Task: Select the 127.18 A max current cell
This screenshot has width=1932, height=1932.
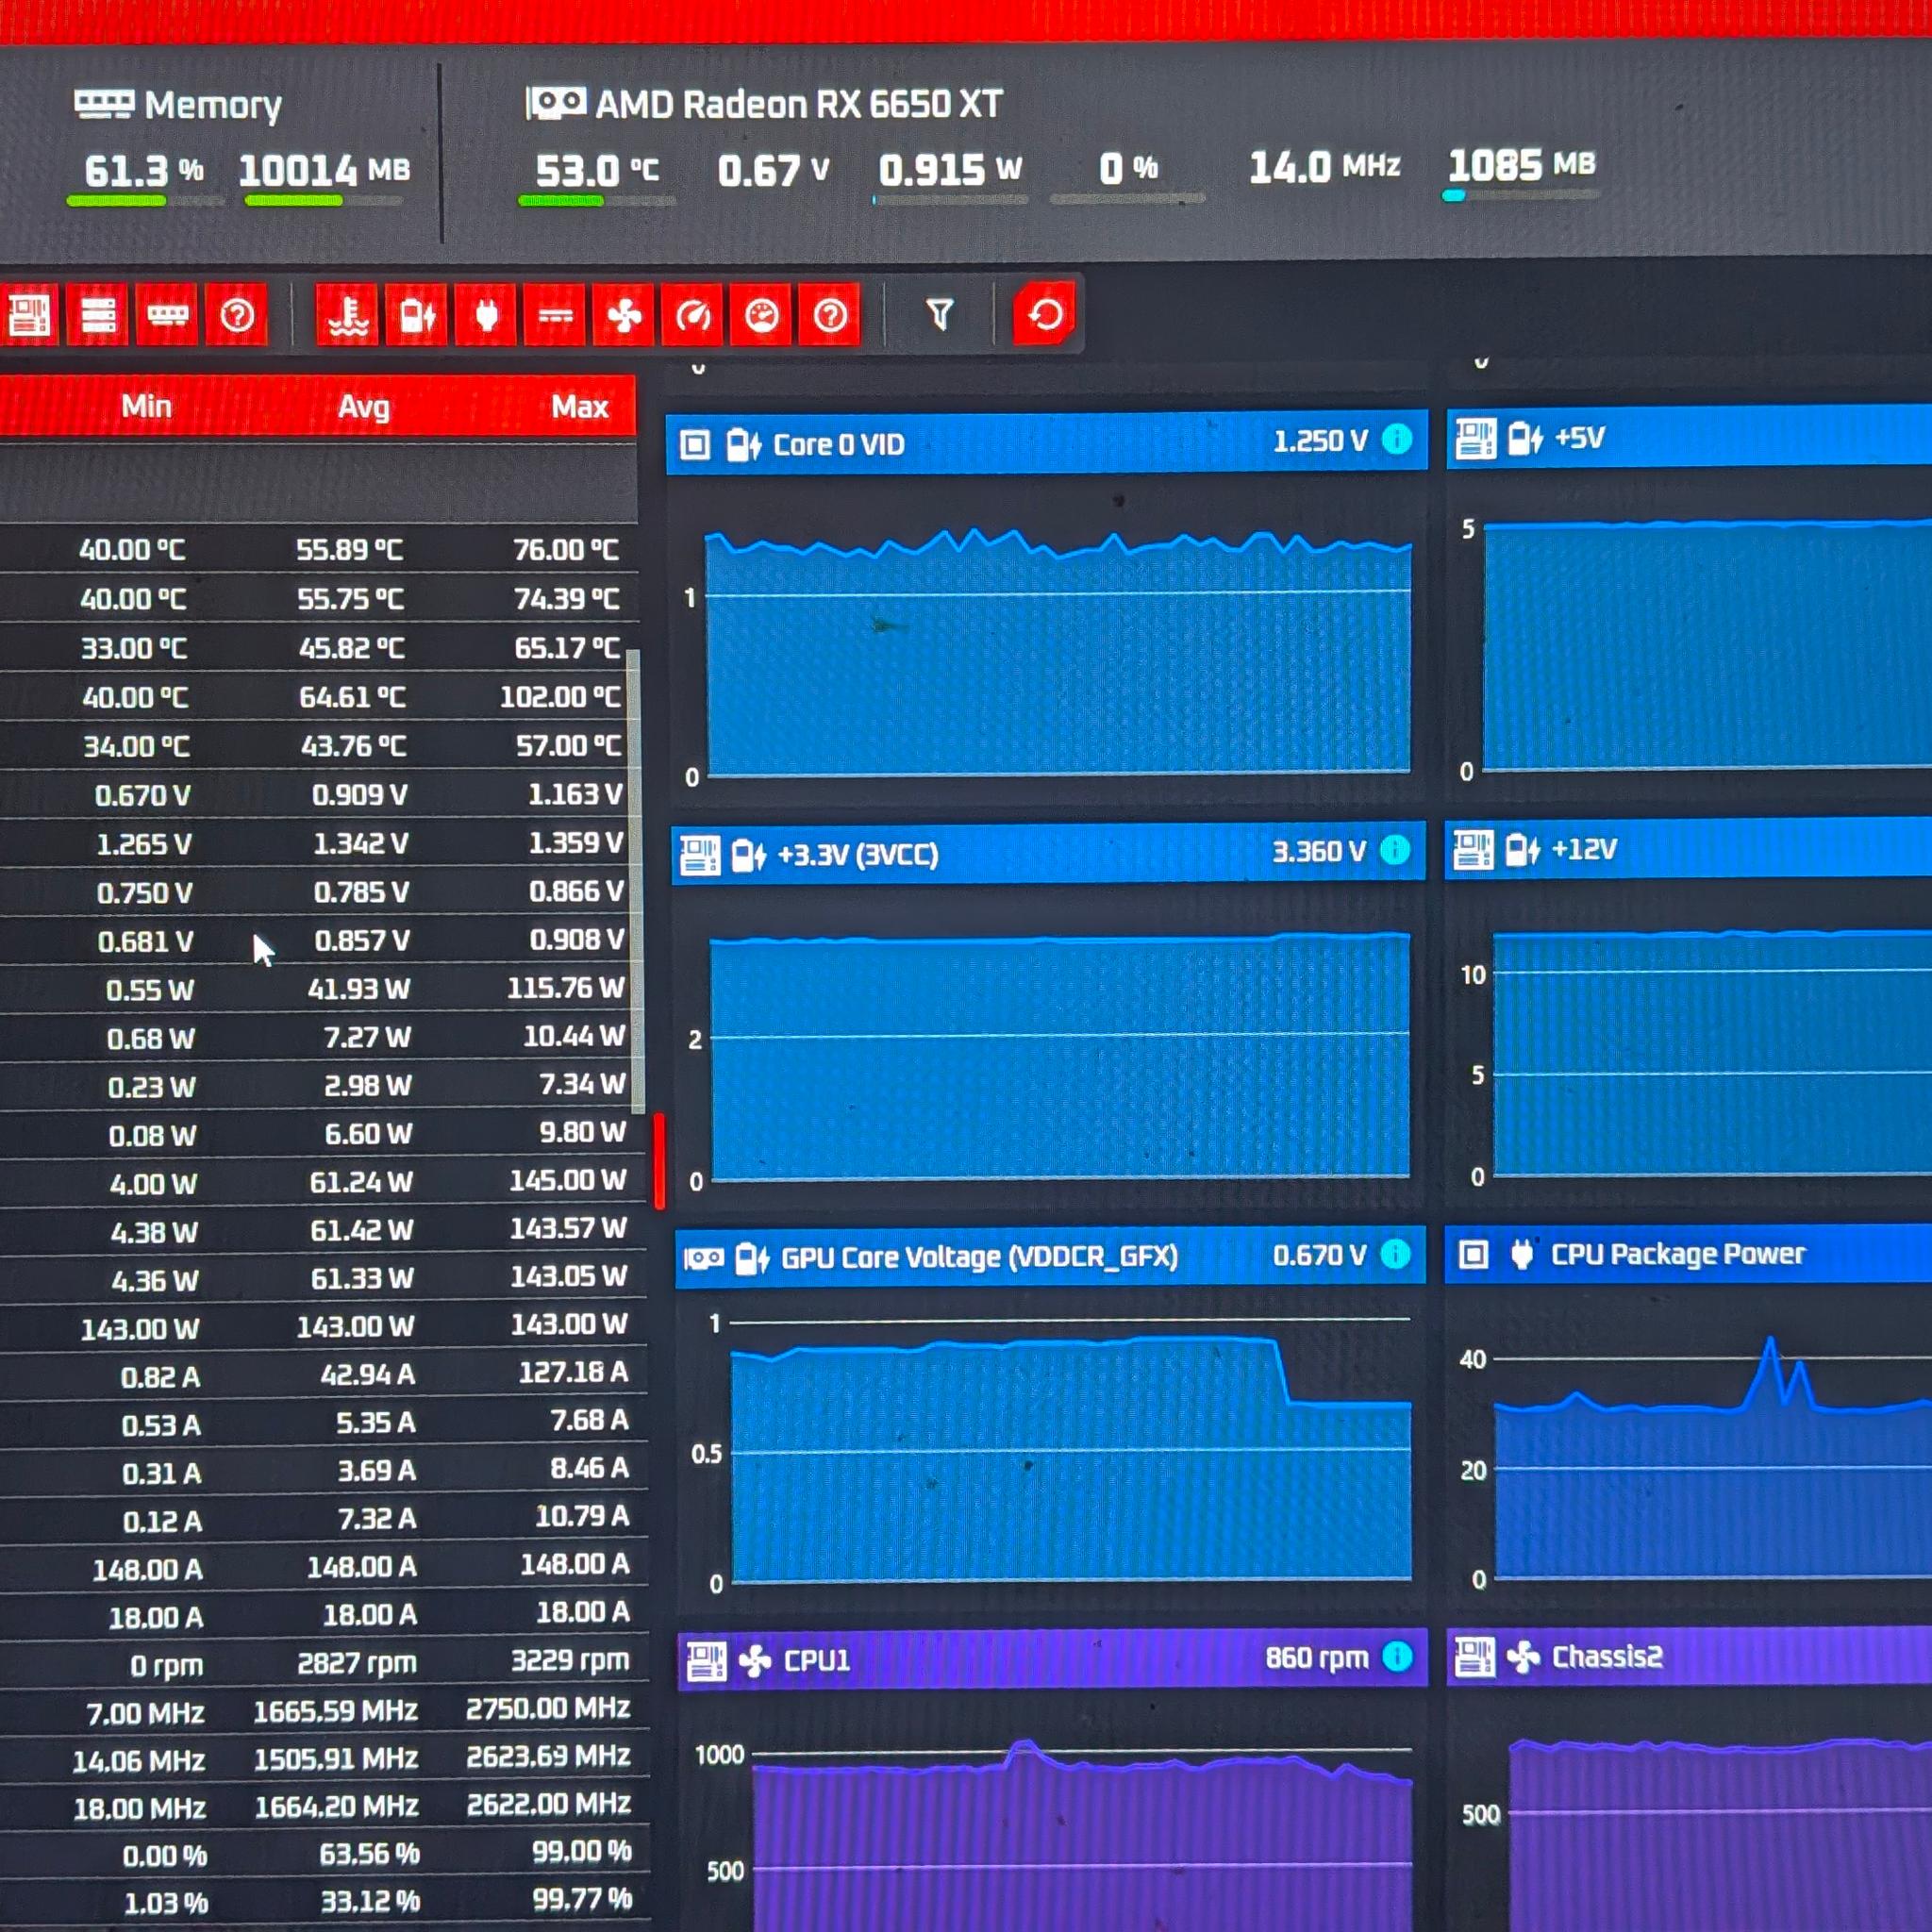Action: [x=573, y=1372]
